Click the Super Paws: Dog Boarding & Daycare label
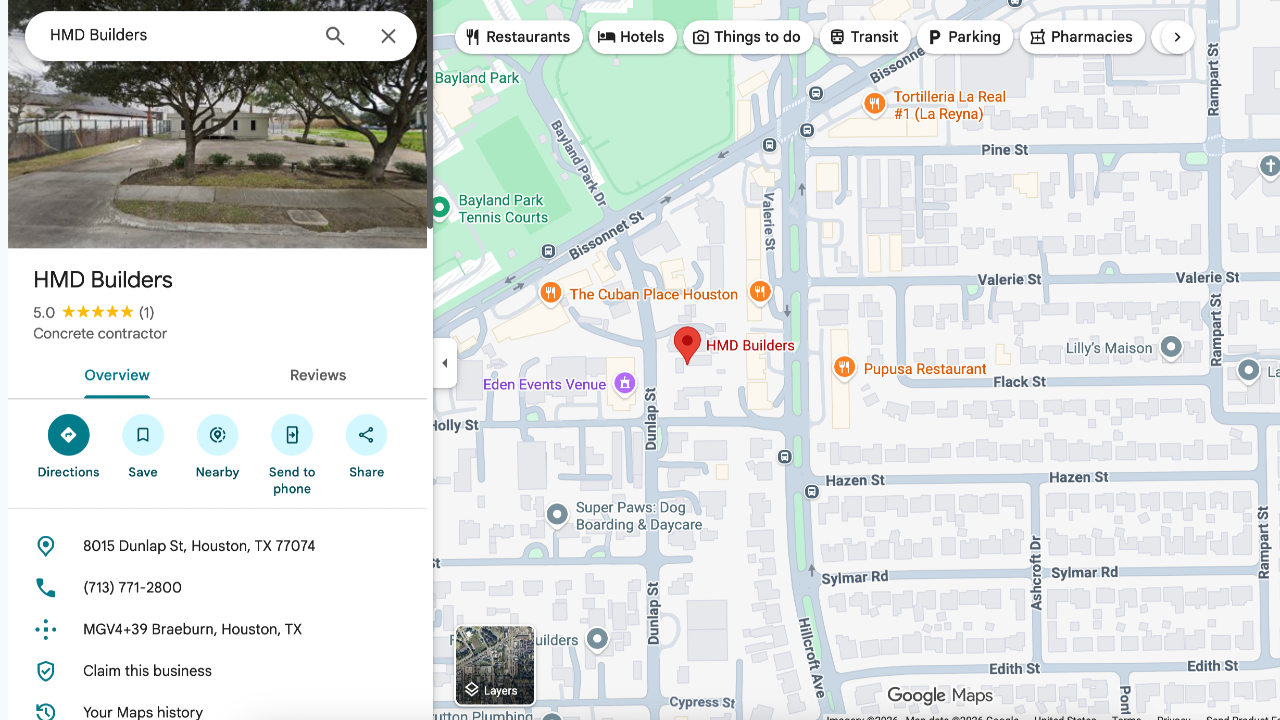The height and width of the screenshot is (720, 1280). [x=639, y=516]
